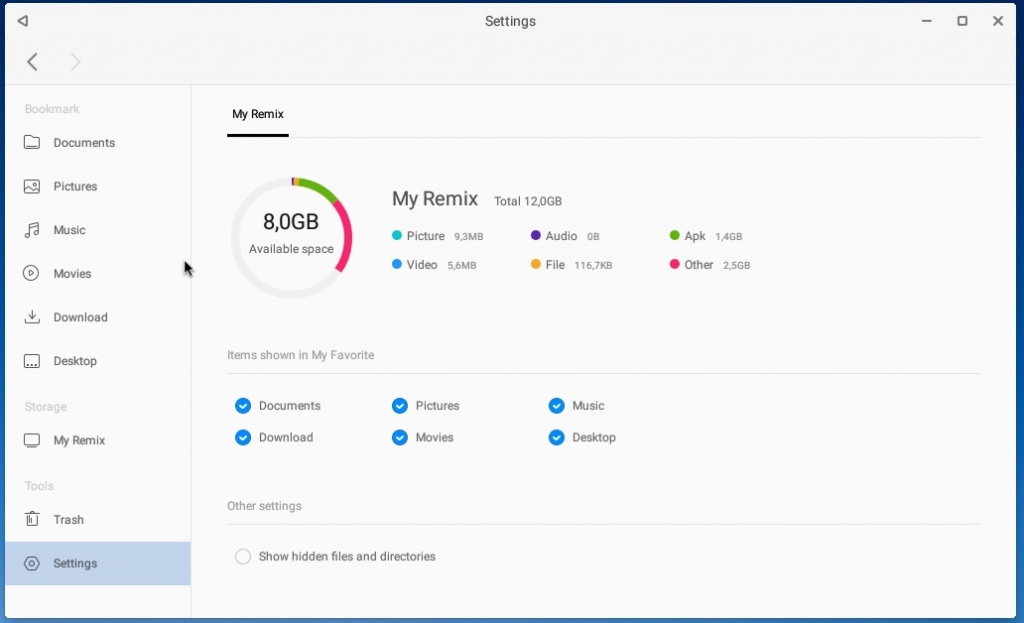Image resolution: width=1024 pixels, height=623 pixels.
Task: Uncheck Desktop in My Favorite items
Action: pyautogui.click(x=557, y=437)
